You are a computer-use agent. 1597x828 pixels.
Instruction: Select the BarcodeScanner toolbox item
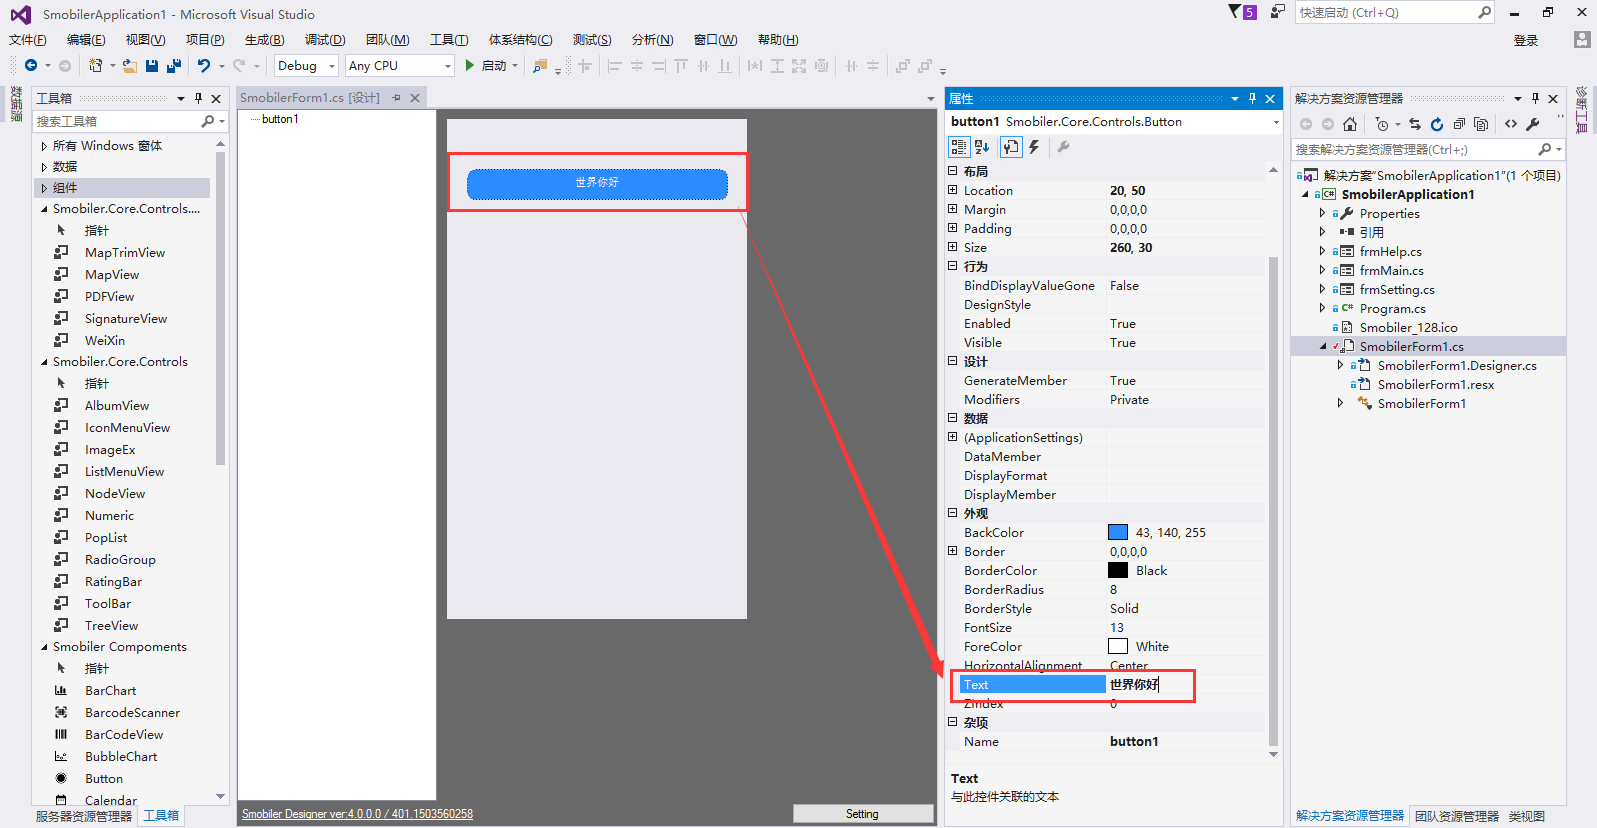click(x=132, y=712)
